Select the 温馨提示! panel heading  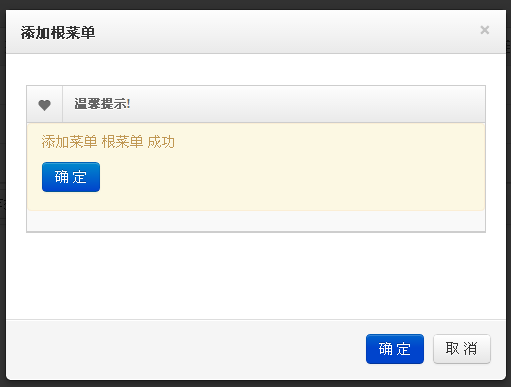tap(102, 104)
